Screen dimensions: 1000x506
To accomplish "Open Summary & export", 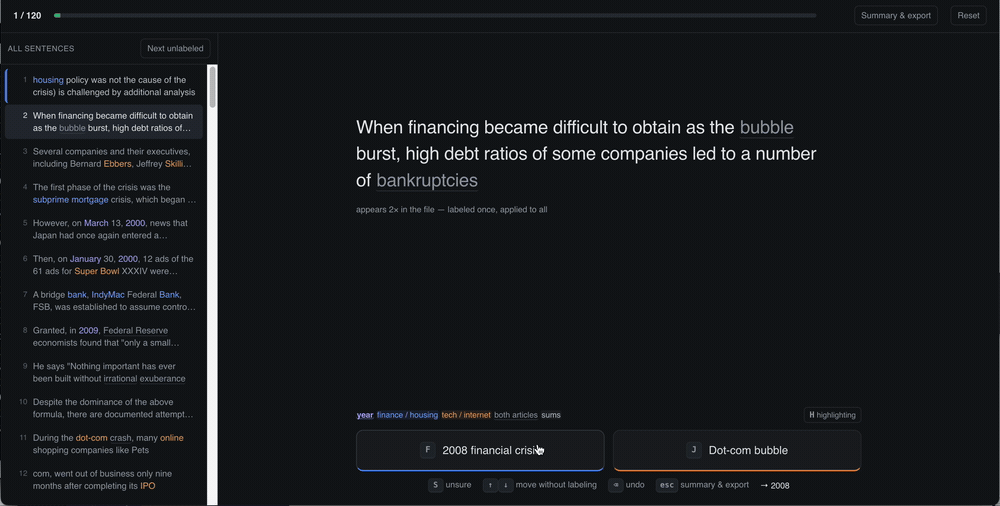I will 895,15.
